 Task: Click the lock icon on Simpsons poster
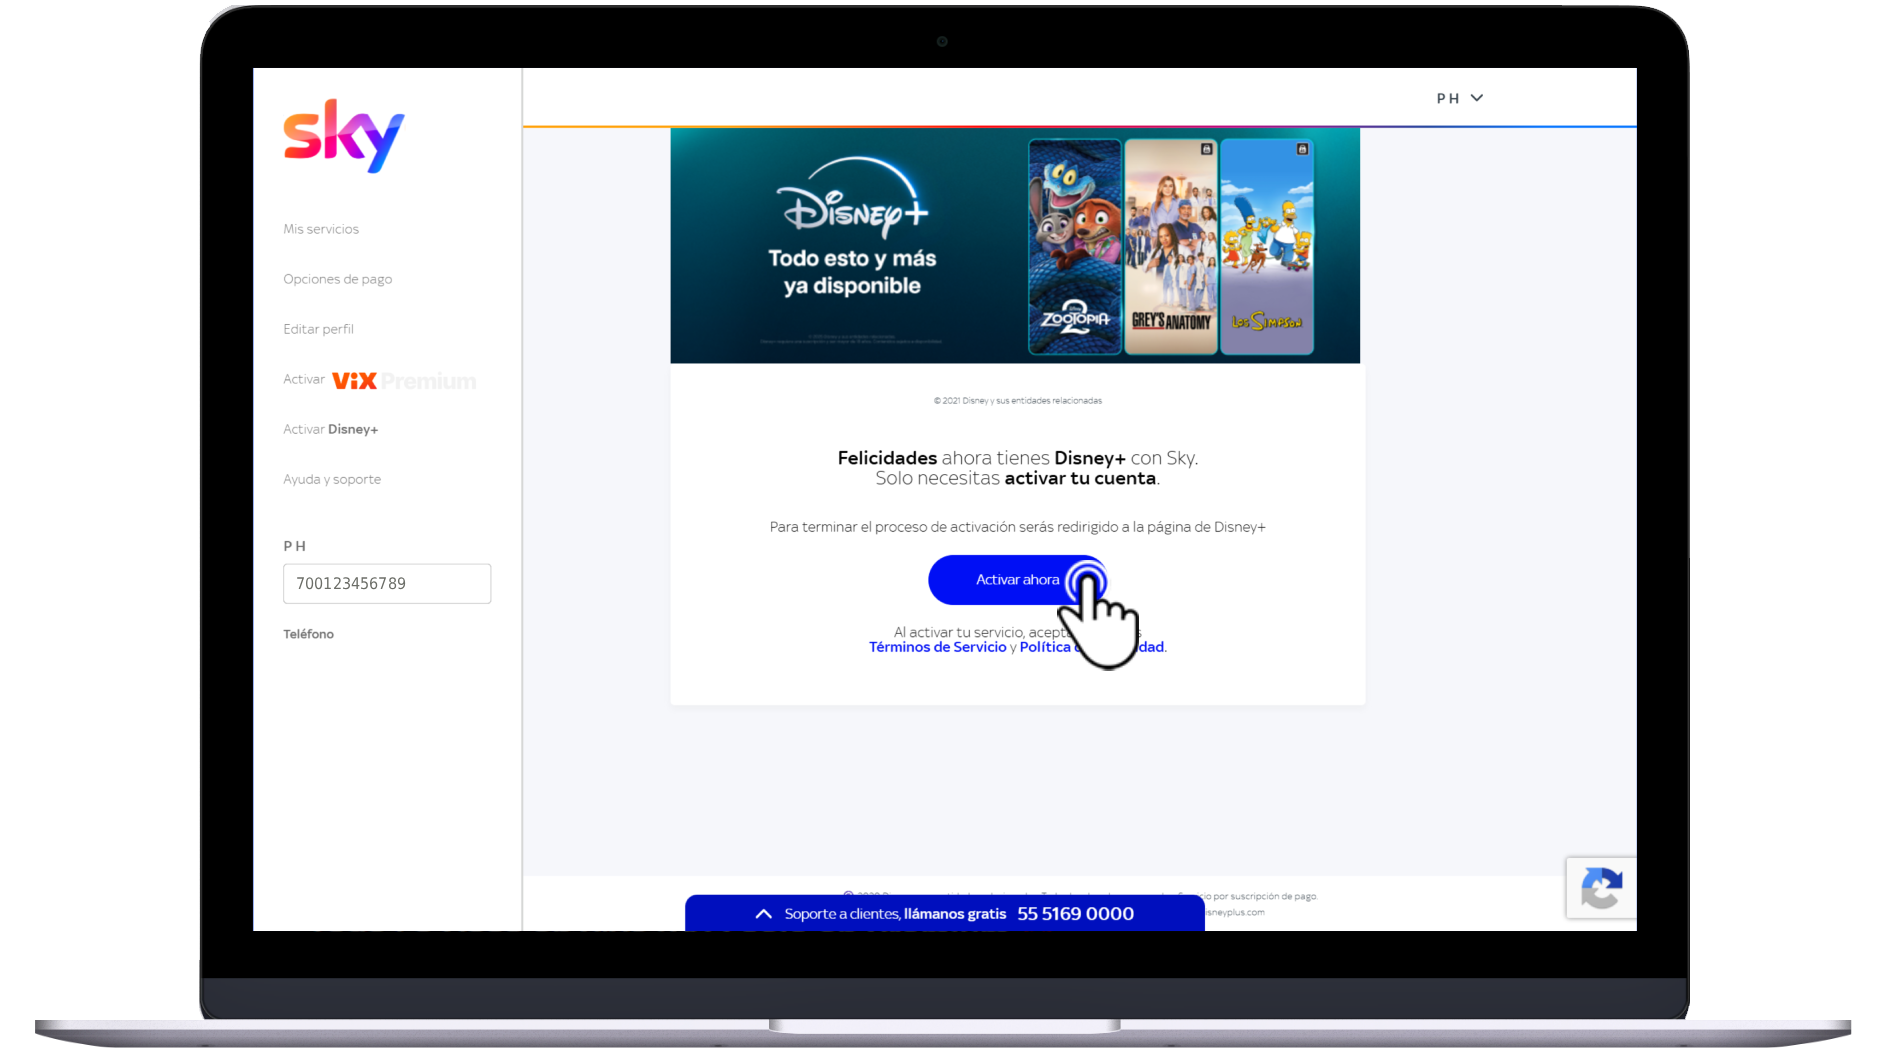1302,149
